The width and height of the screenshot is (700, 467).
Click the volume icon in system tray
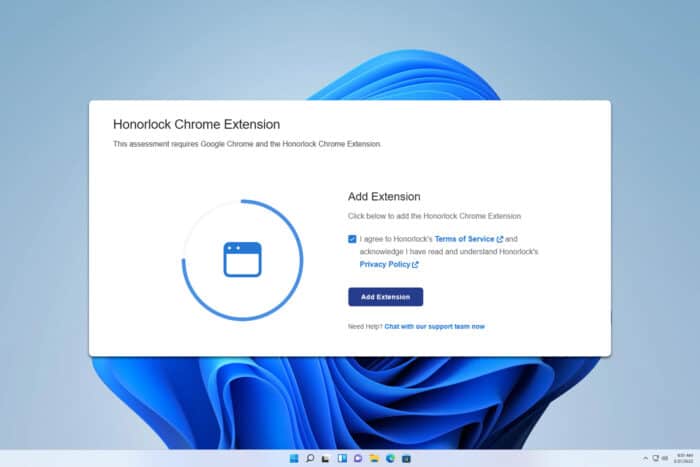(665, 459)
